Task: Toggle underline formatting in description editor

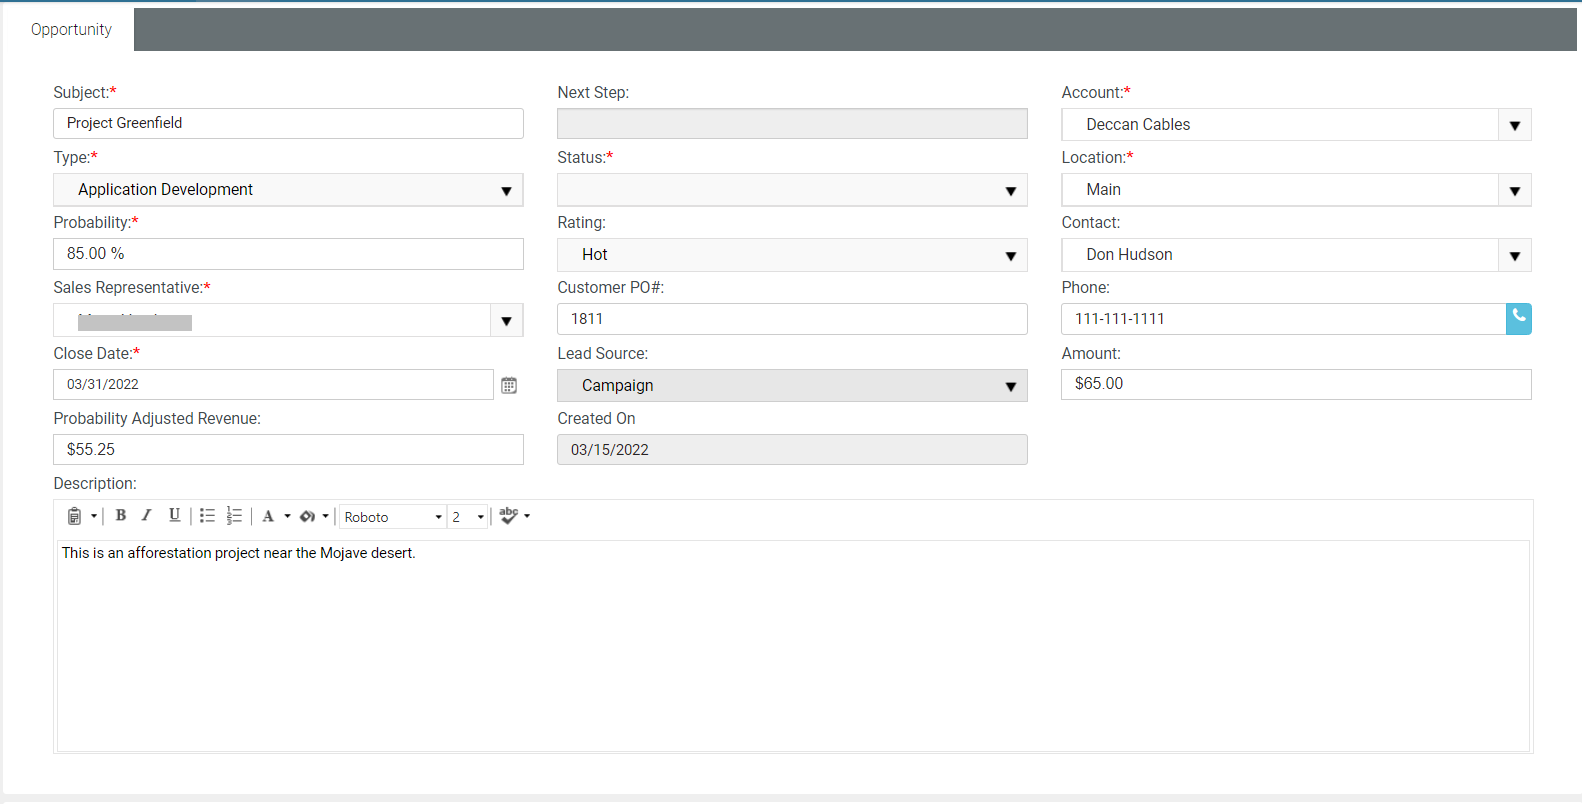Action: click(174, 515)
